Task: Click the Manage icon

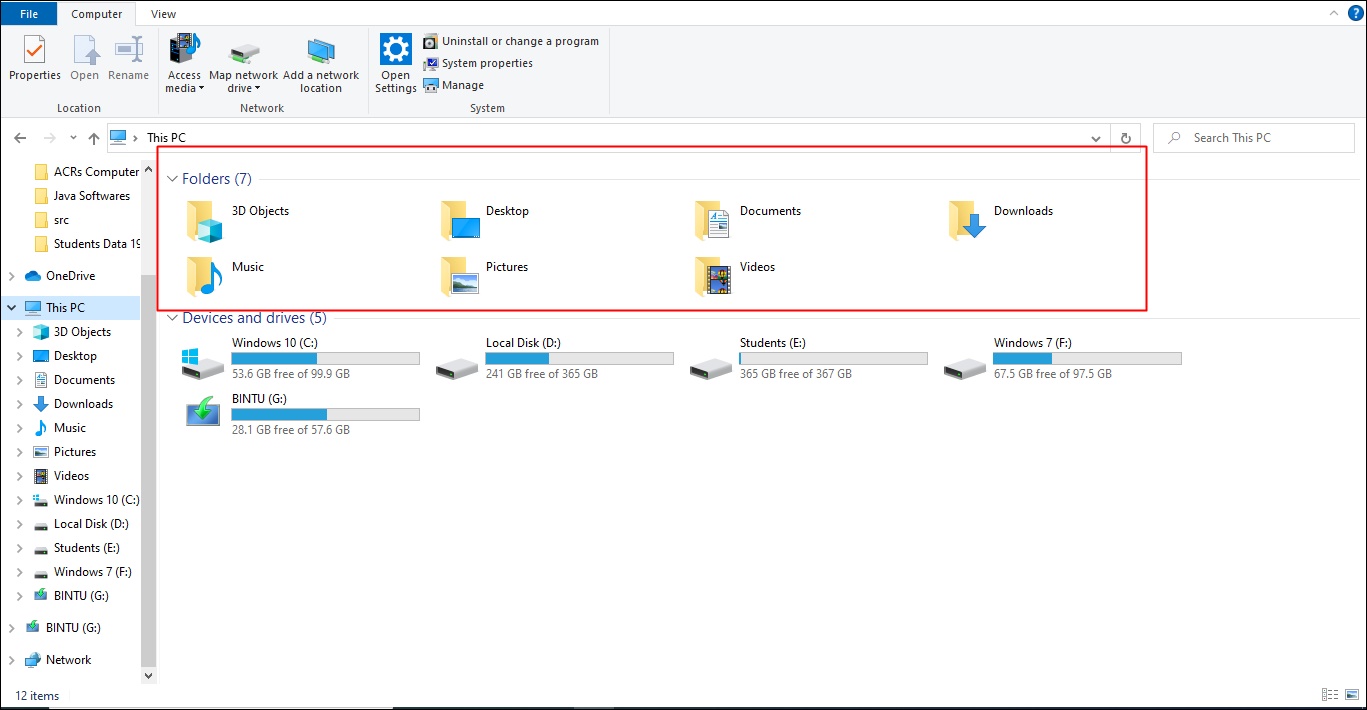Action: [x=431, y=85]
